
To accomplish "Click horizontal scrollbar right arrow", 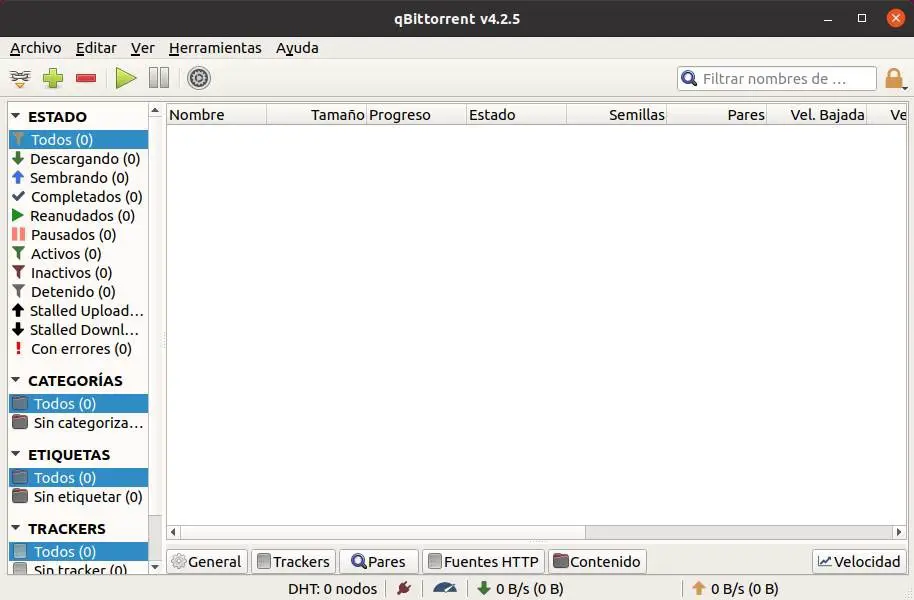I will [x=899, y=532].
